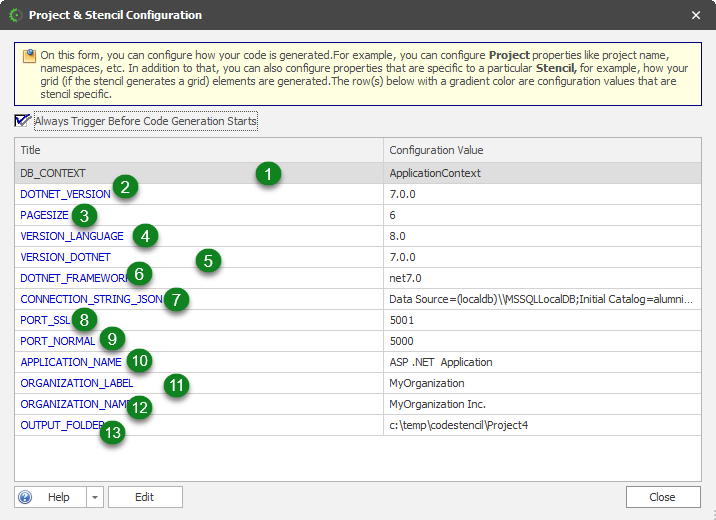The image size is (716, 520).
Task: Click the info note icon in description box
Action: coord(29,57)
